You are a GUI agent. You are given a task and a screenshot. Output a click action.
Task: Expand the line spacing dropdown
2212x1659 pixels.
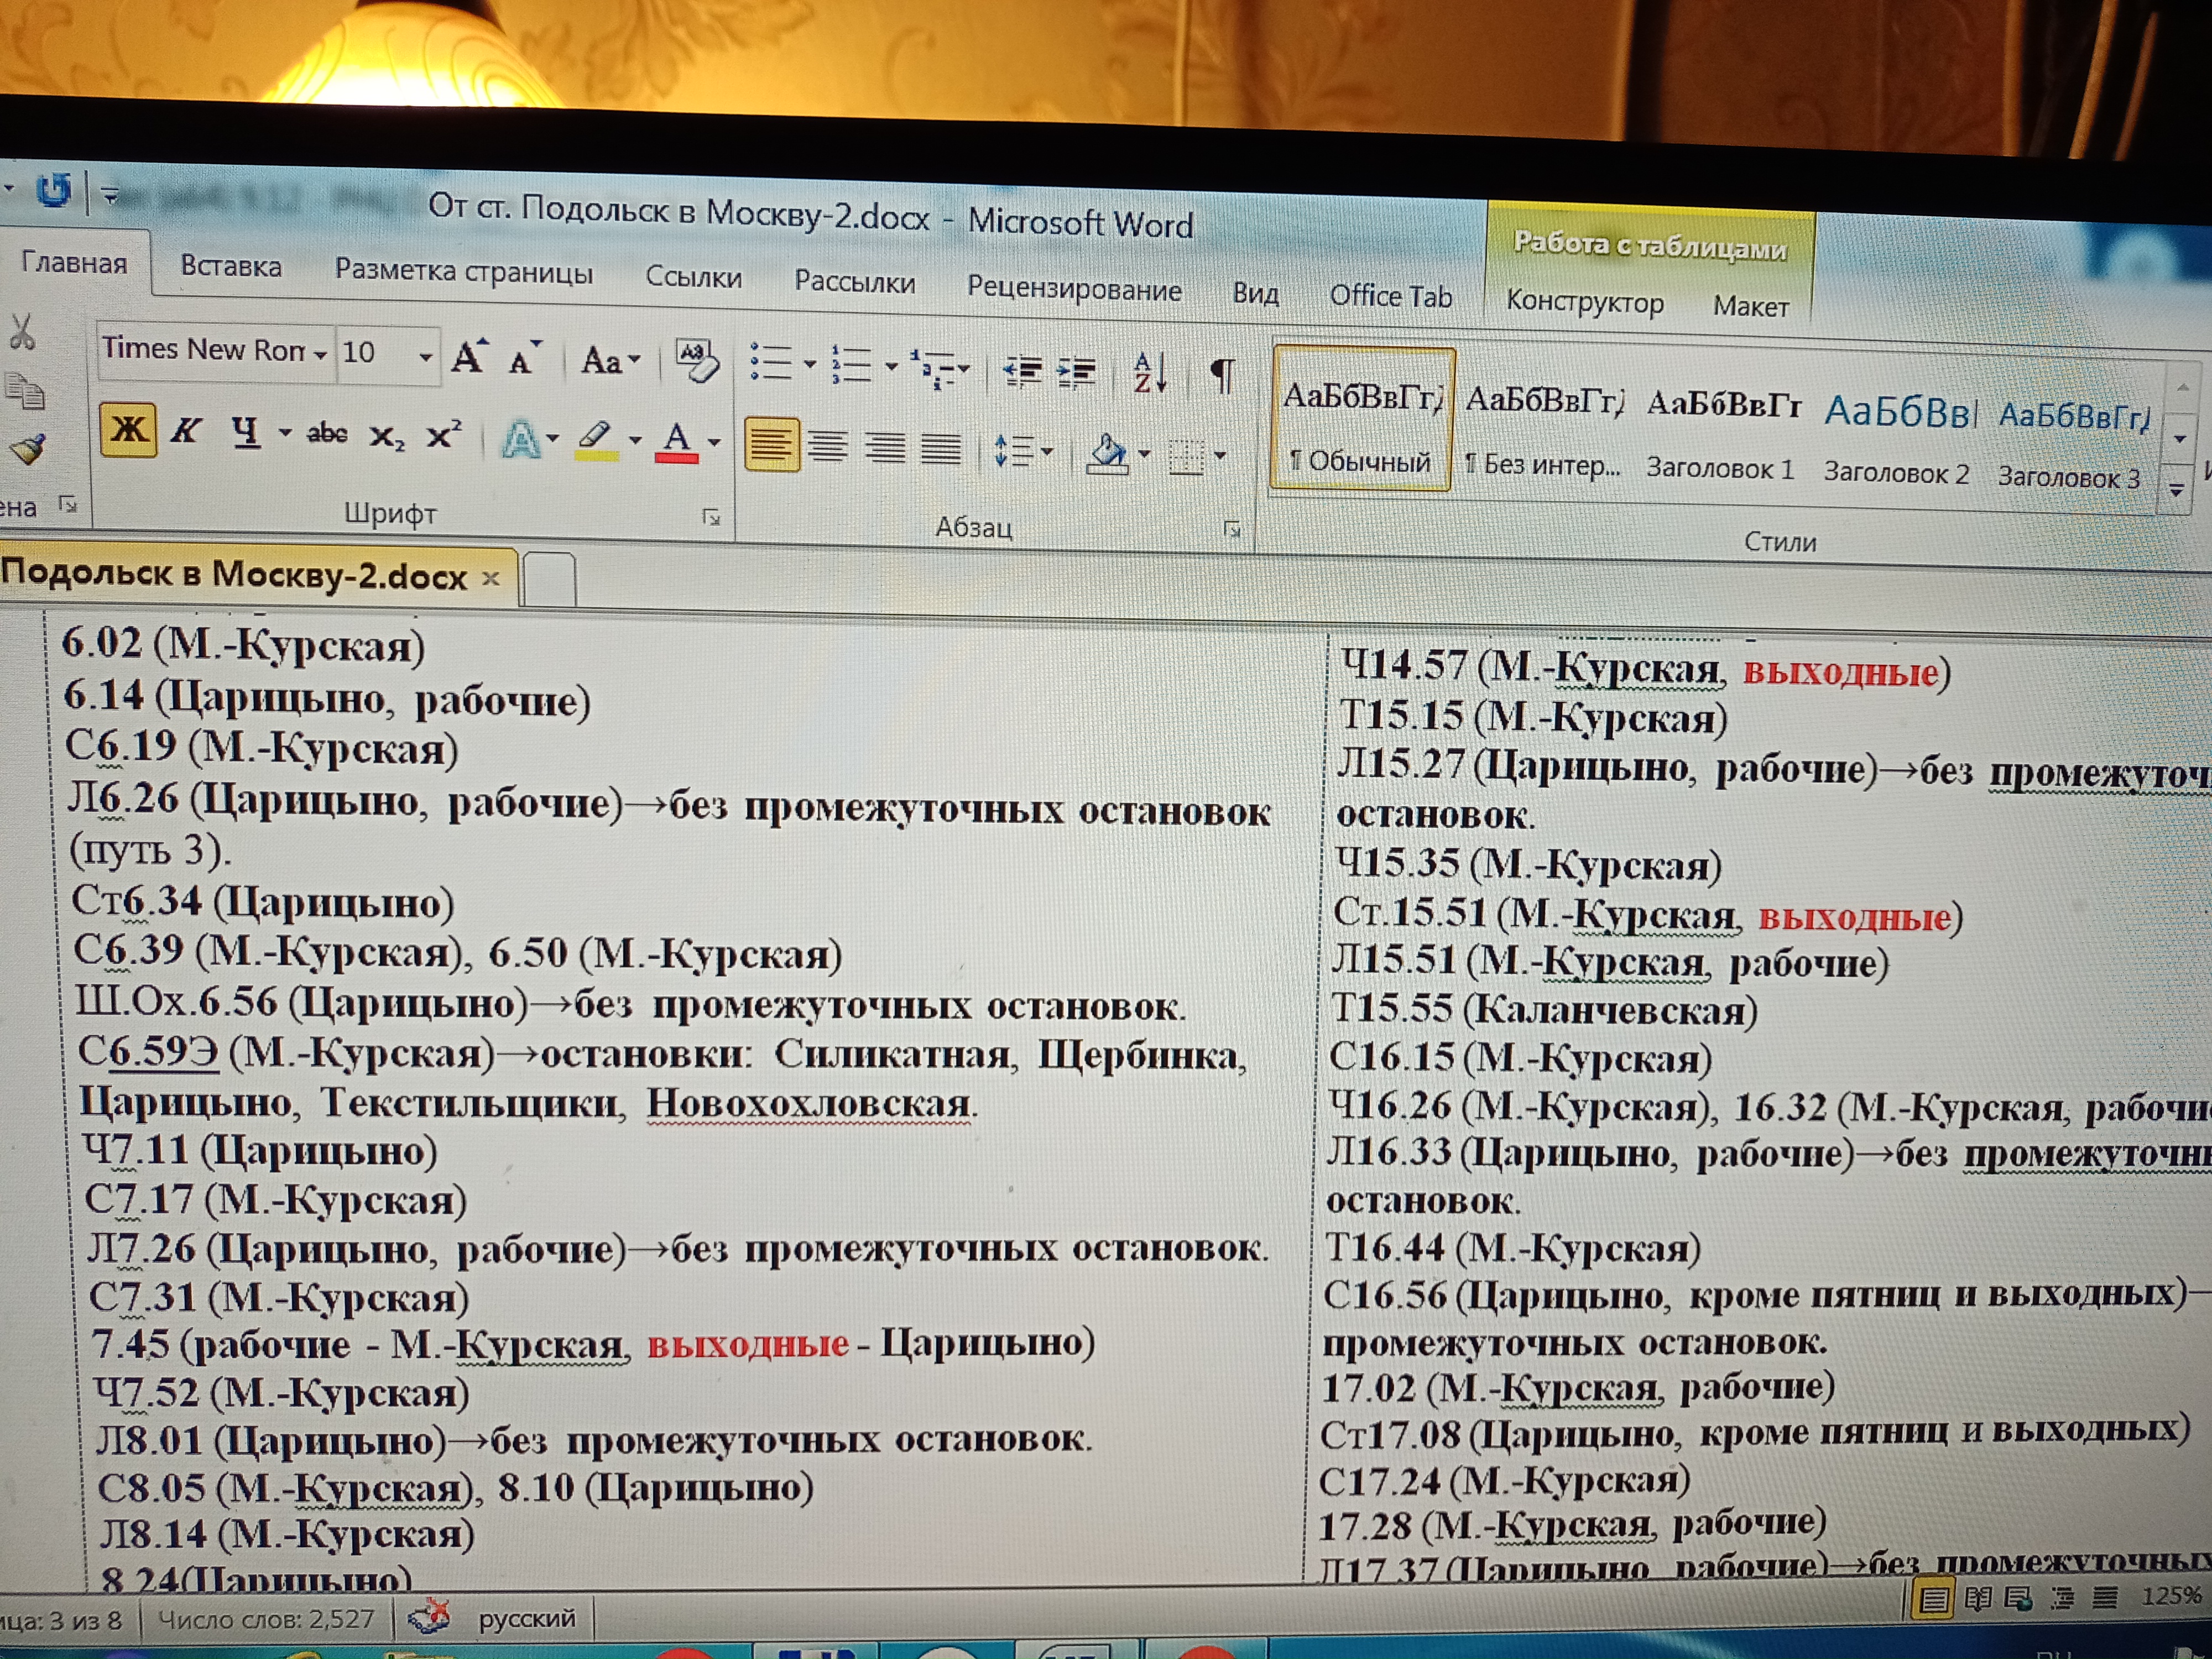coord(1047,451)
